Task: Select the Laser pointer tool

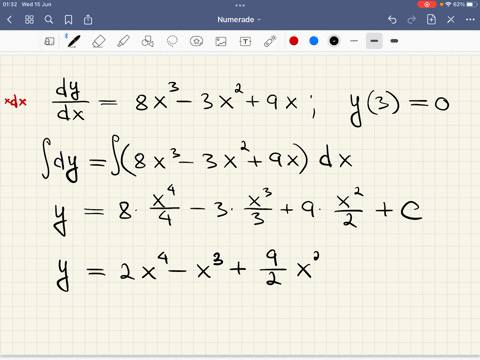Action: [270, 41]
